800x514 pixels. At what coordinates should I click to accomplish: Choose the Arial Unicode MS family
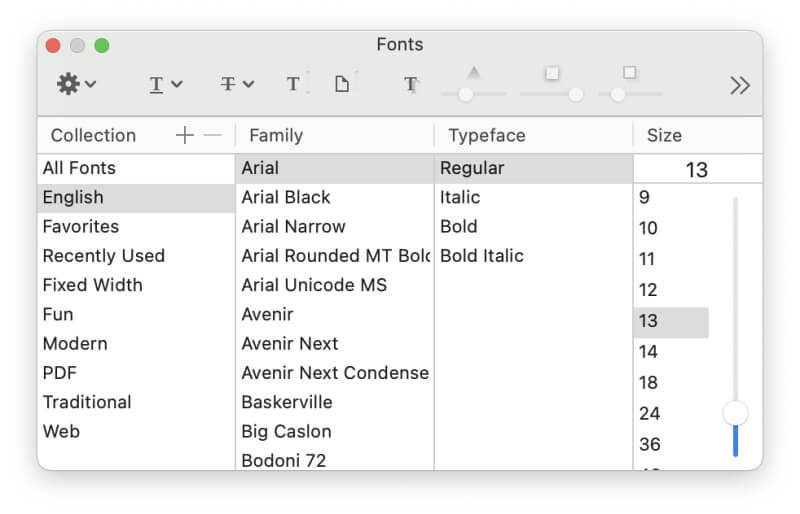pyautogui.click(x=335, y=285)
